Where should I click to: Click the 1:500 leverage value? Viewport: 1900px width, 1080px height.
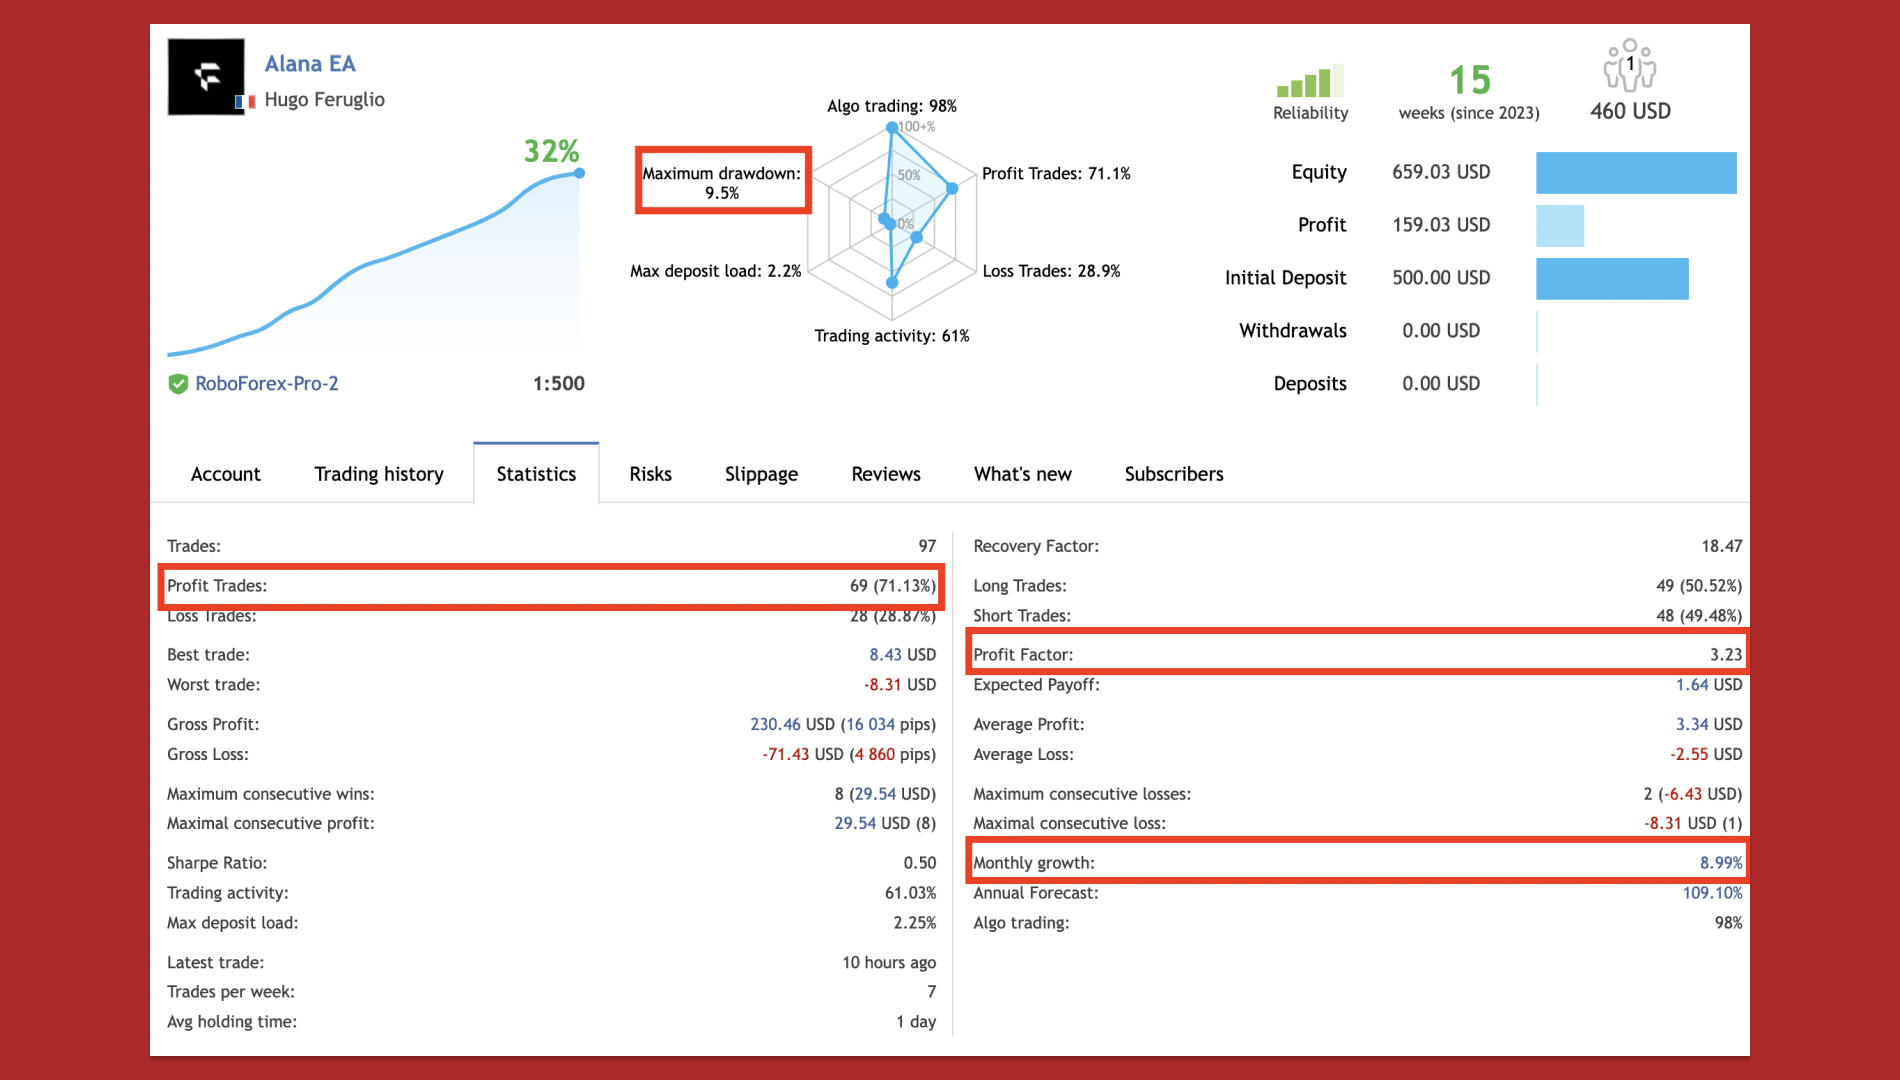click(x=559, y=384)
